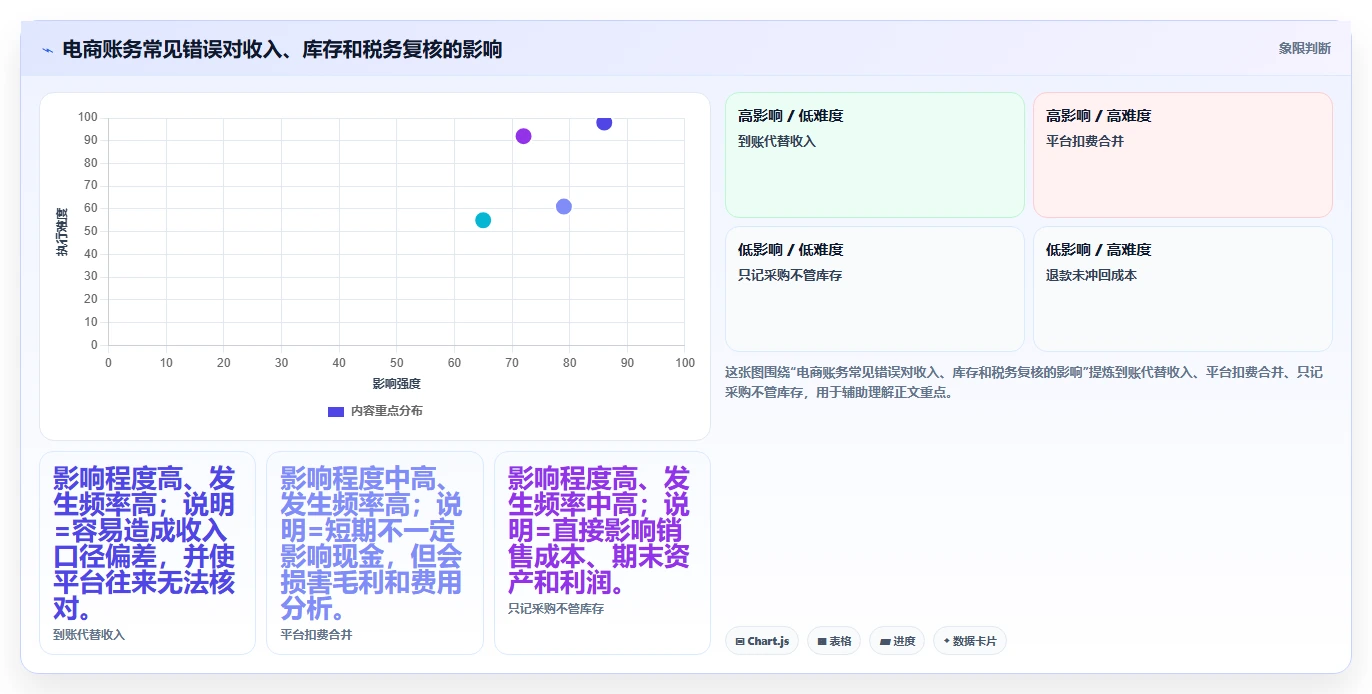Click the purple scatter data point

[x=523, y=136]
